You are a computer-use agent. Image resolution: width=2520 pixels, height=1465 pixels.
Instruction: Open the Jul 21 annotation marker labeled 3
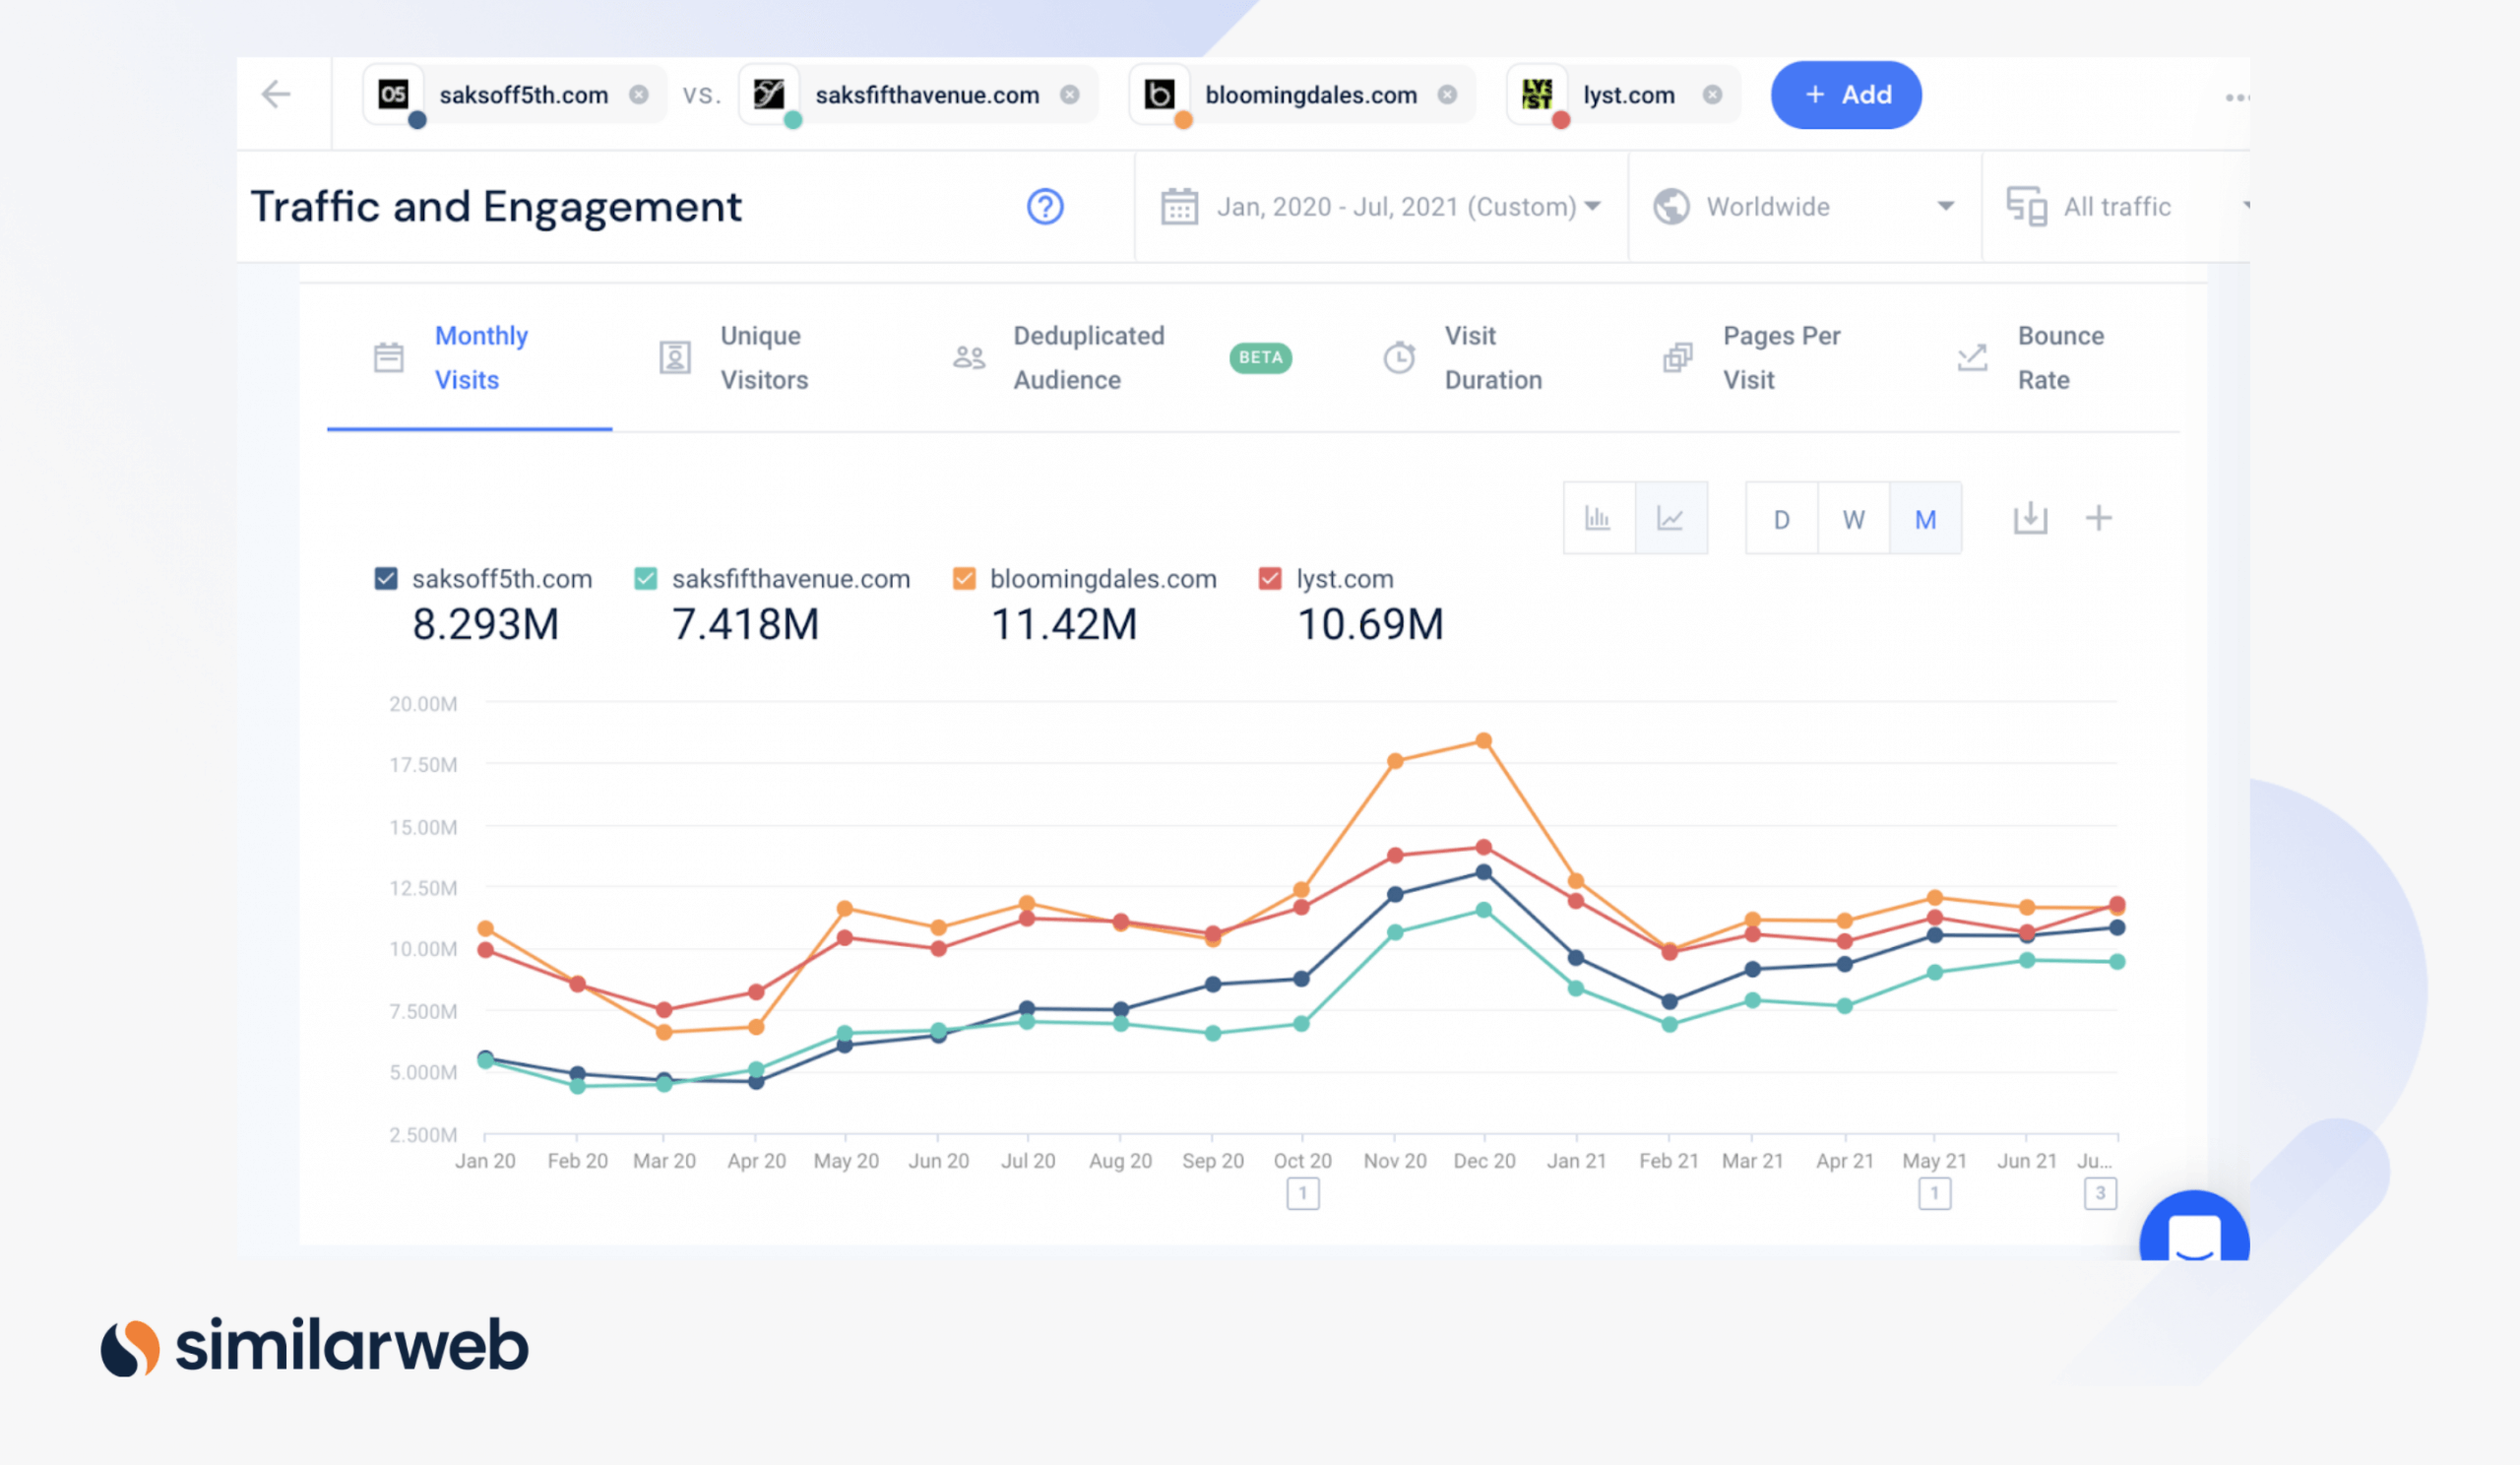(2100, 1193)
